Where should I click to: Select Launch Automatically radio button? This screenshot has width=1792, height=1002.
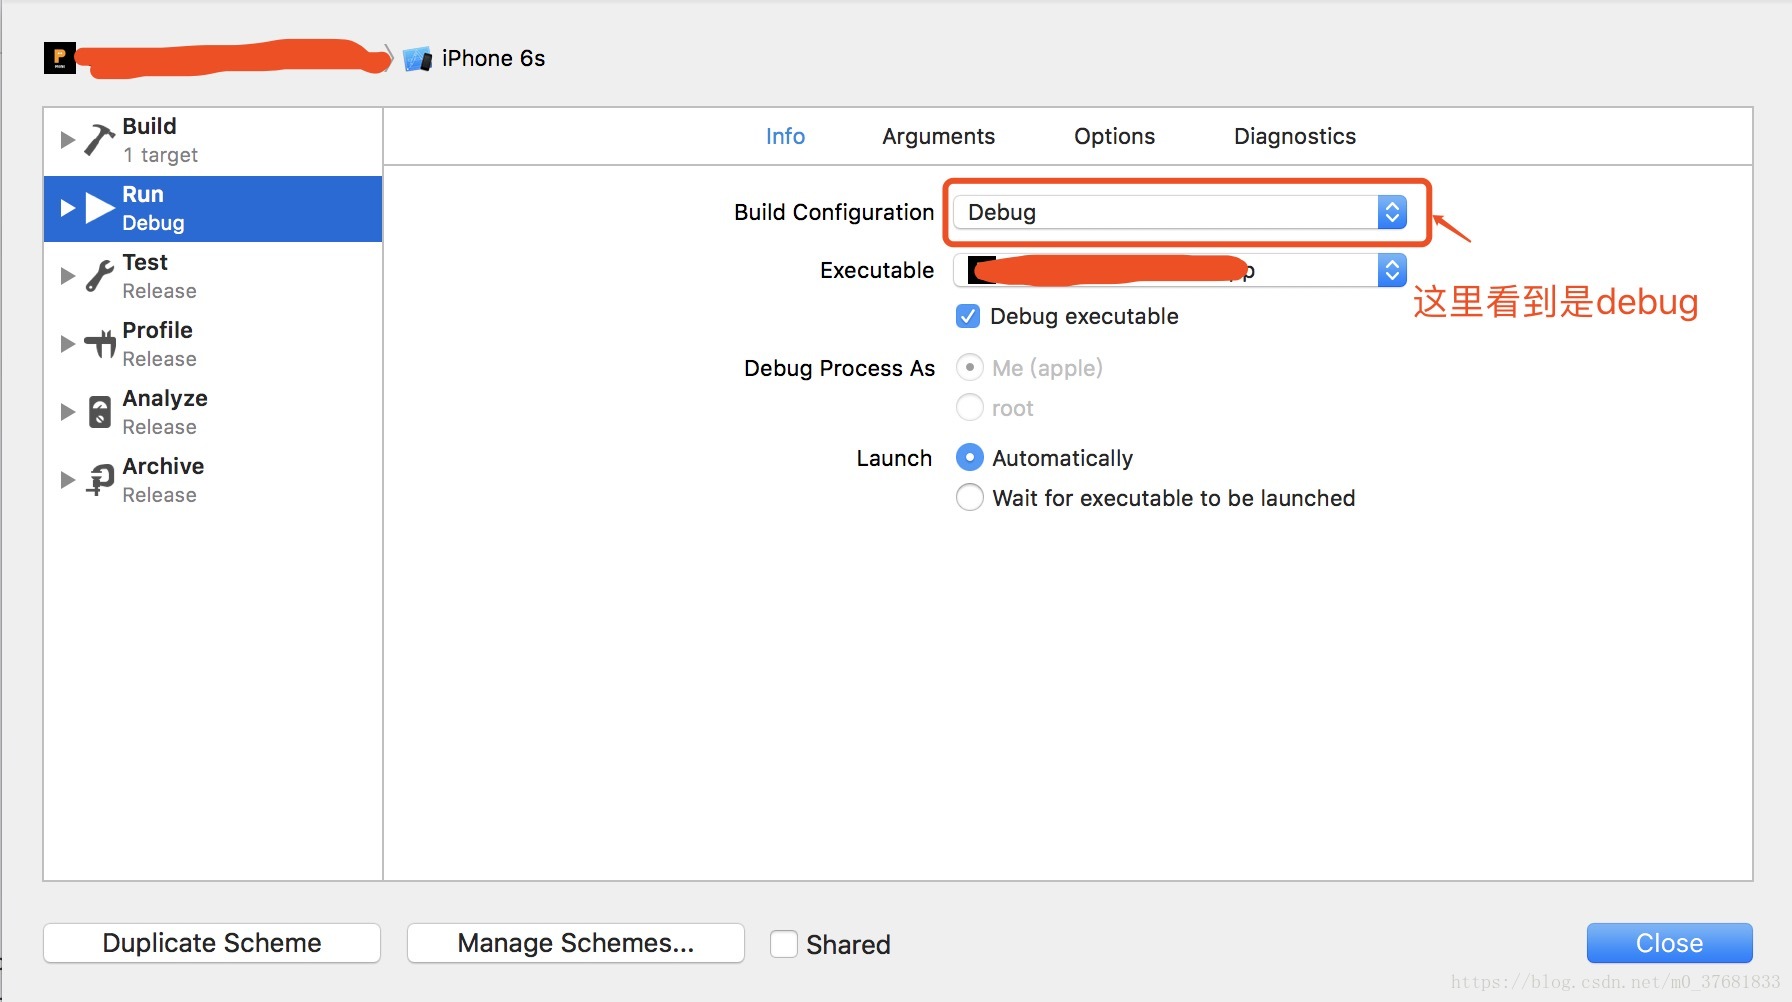tap(970, 457)
